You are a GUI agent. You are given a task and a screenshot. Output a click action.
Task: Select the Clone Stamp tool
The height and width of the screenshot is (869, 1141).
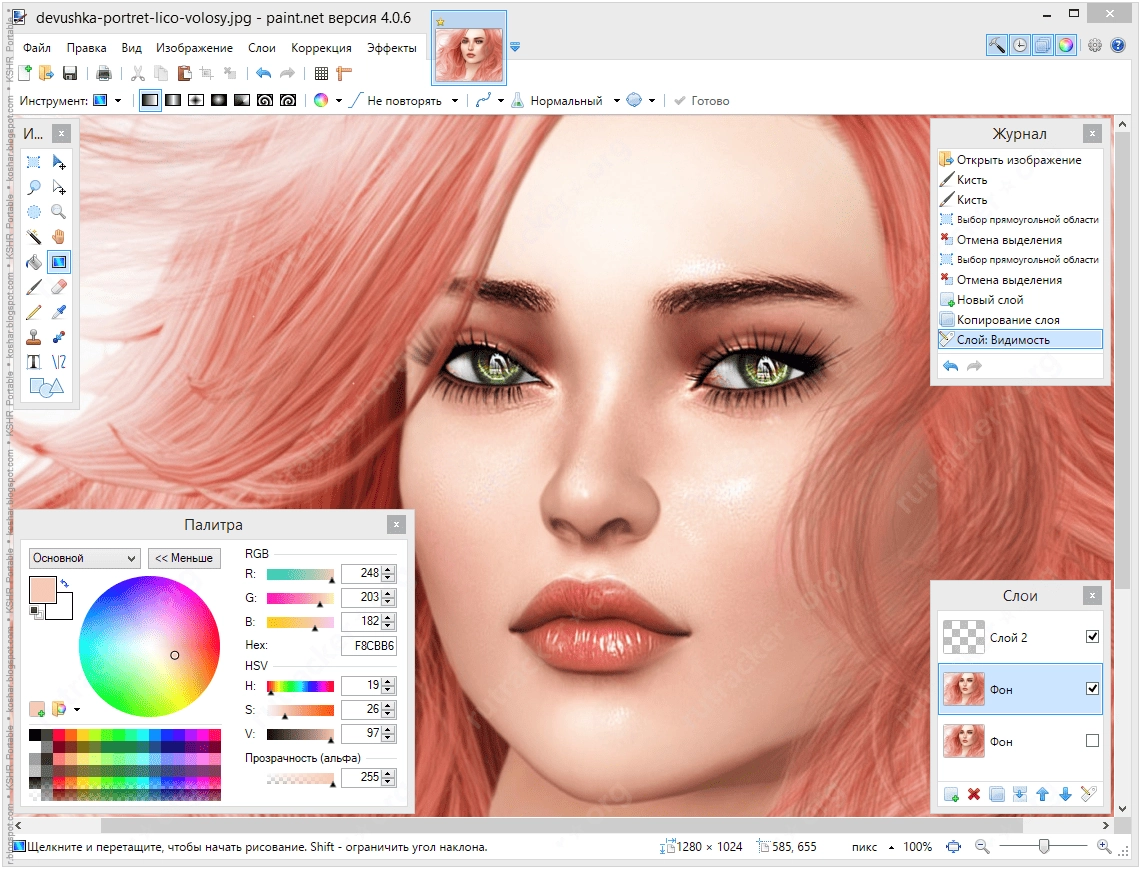(33, 337)
